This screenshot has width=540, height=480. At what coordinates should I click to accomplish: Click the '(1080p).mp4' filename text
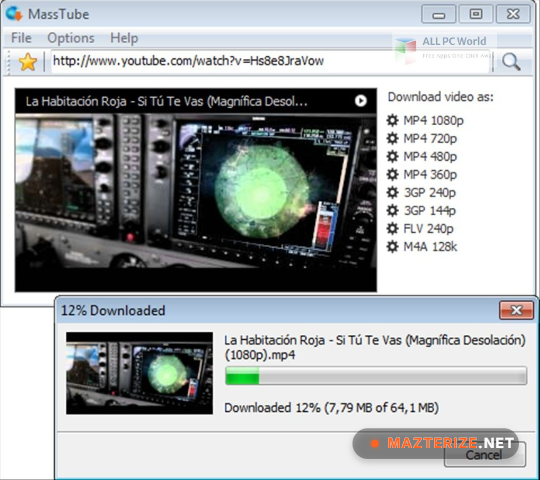click(260, 355)
